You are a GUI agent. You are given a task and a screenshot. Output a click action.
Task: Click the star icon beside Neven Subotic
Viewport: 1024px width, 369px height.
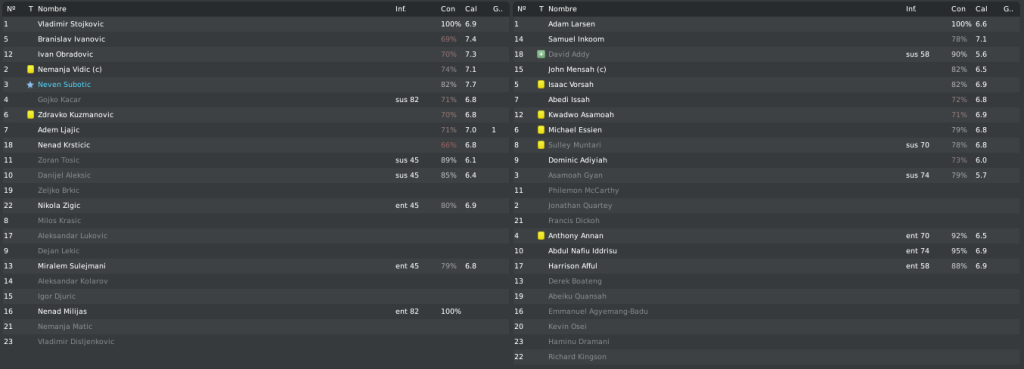[30, 84]
